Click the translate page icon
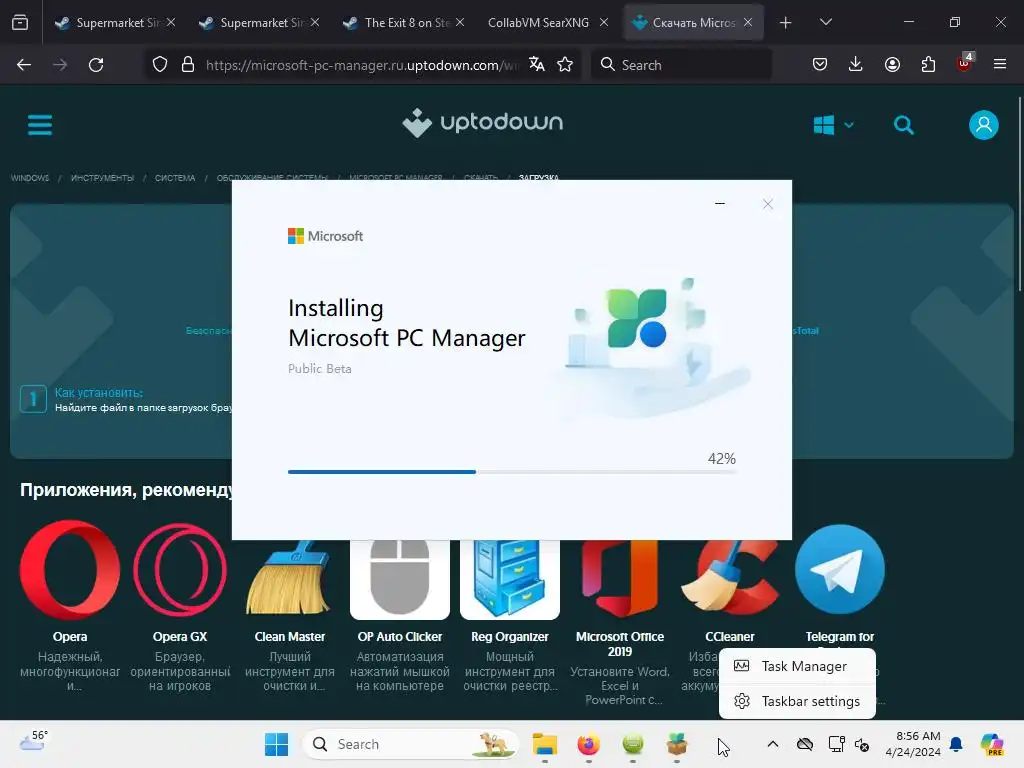This screenshot has width=1024, height=768. [x=537, y=64]
